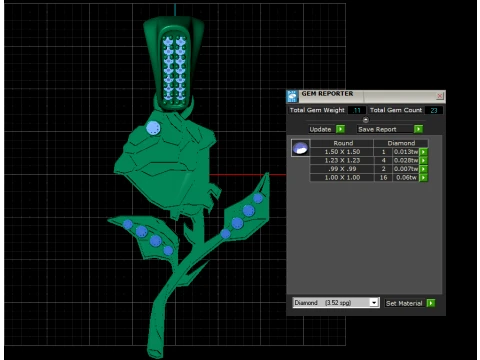This screenshot has height=360, width=480.
Task: Select the '1.00 X 1.00' size cell
Action: coord(342,178)
